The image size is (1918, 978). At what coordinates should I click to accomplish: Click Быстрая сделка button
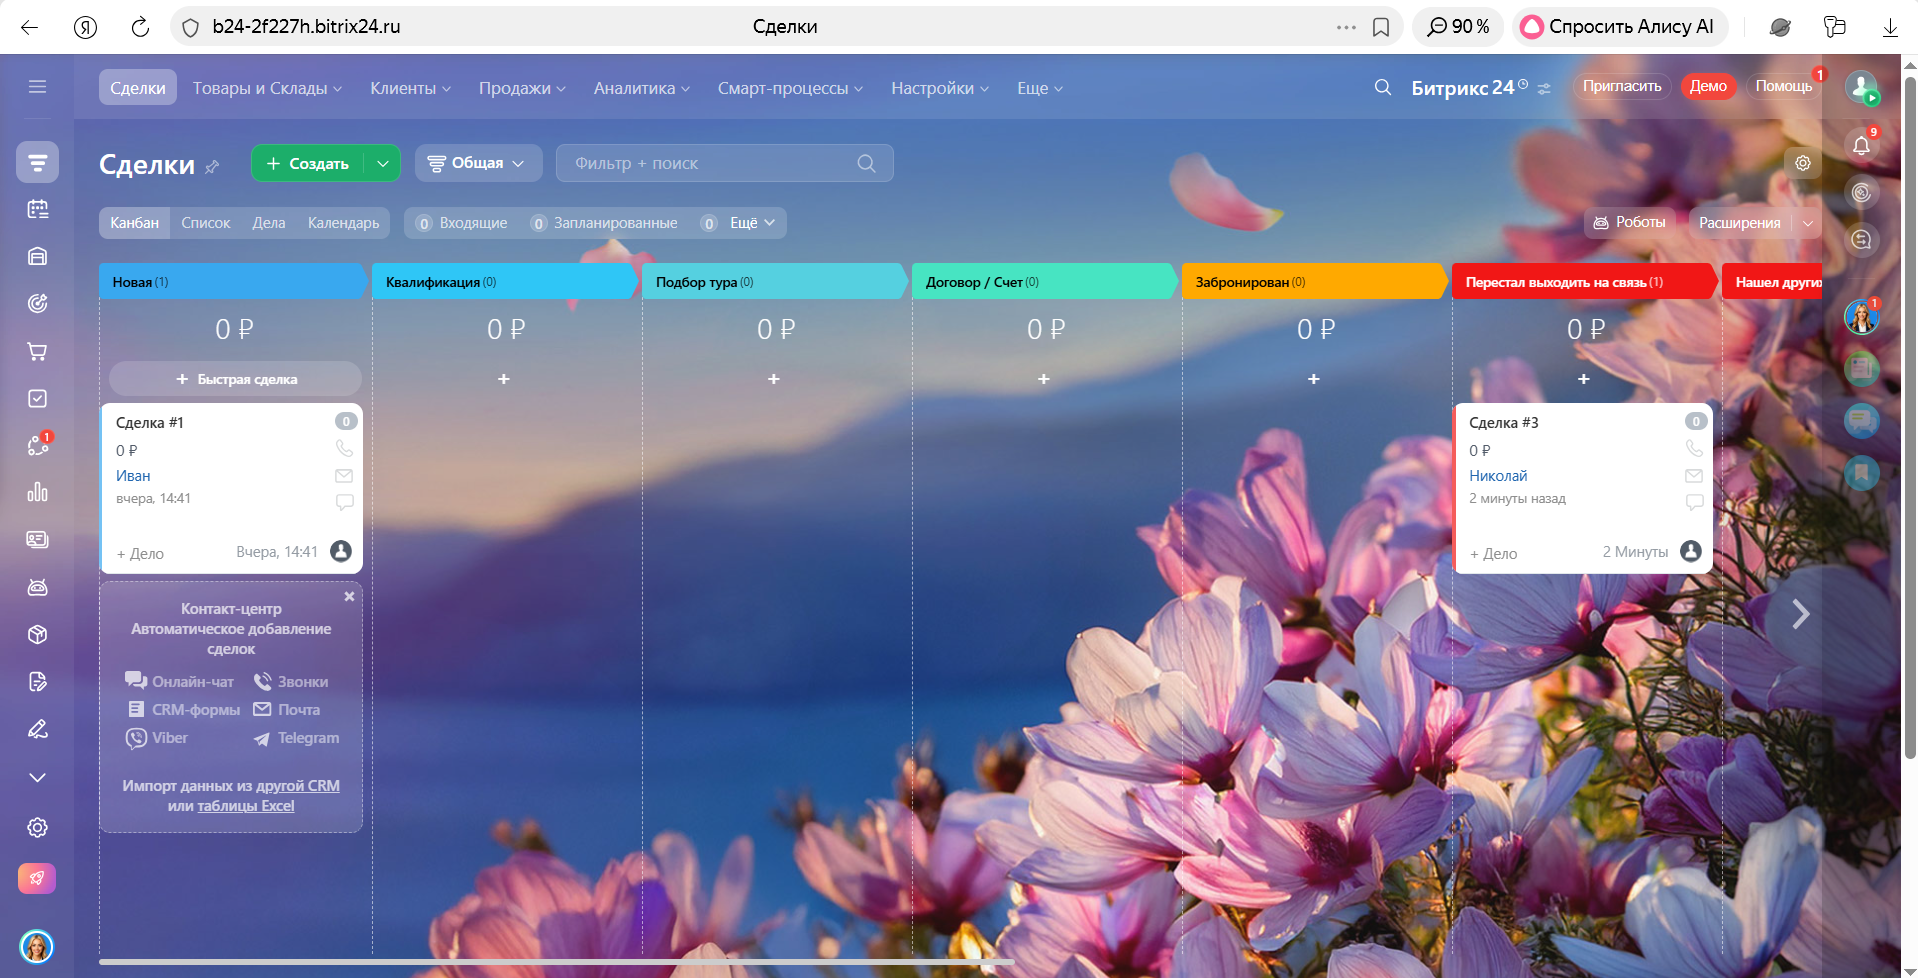236,379
